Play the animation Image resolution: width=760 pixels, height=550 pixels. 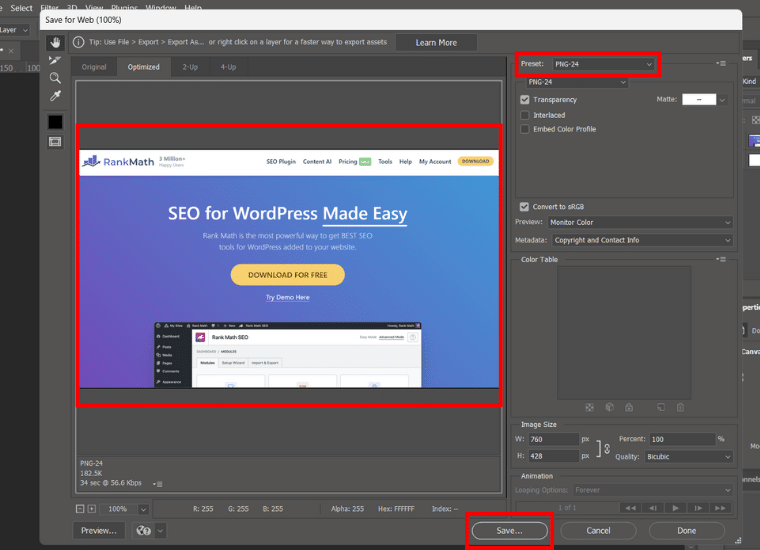click(675, 508)
